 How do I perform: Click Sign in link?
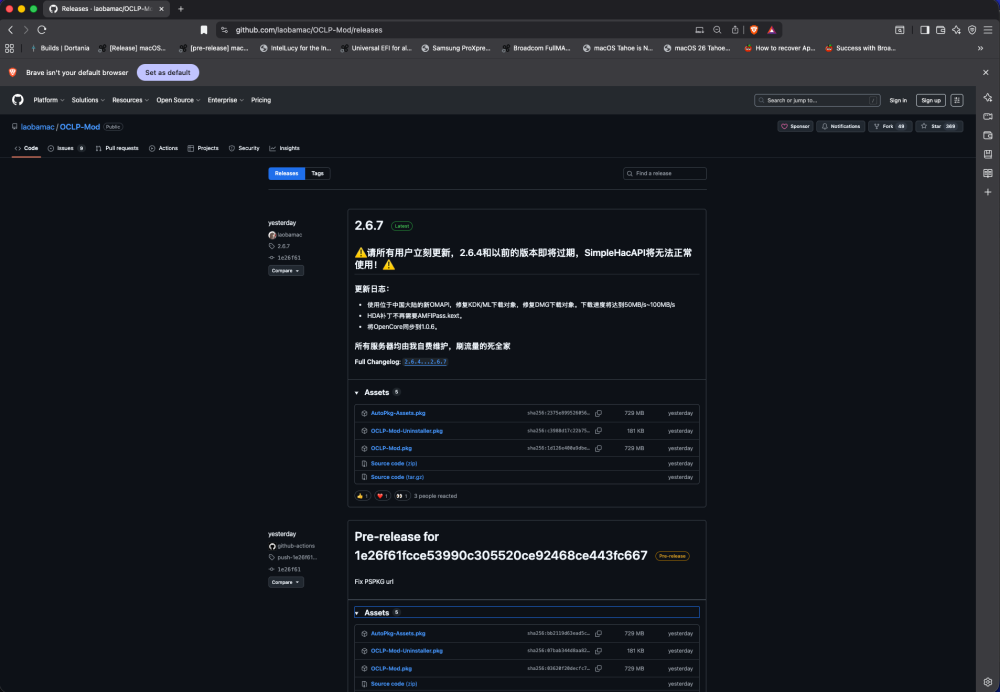(898, 100)
